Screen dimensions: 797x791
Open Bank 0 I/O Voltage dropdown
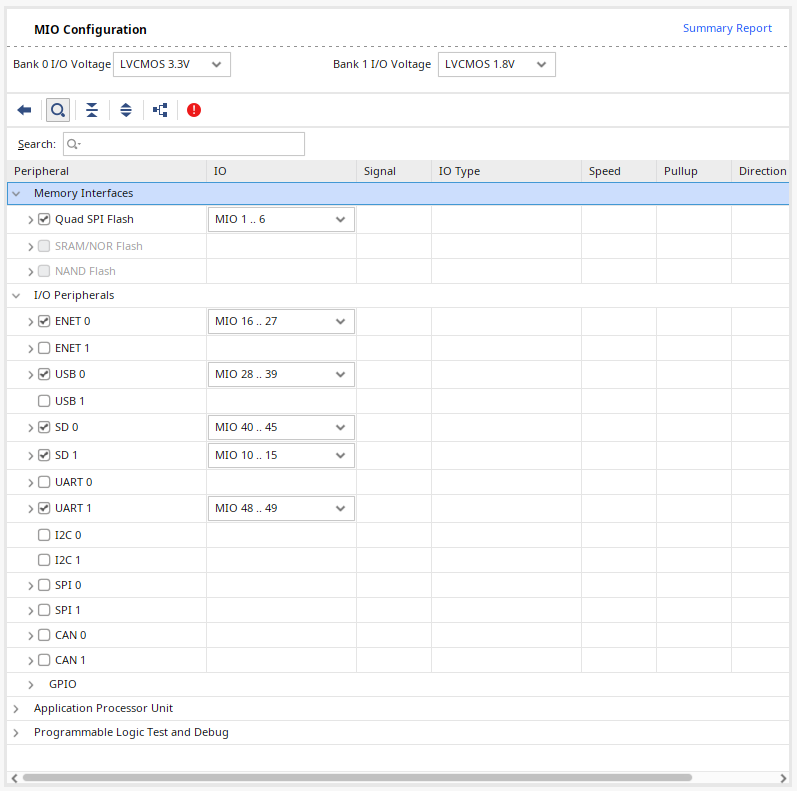pos(172,65)
